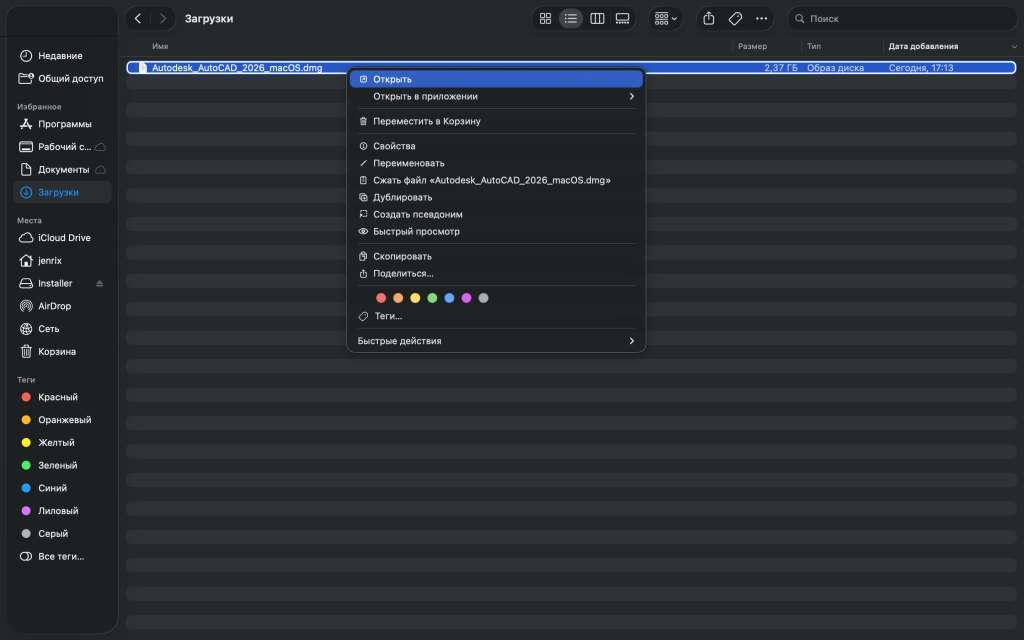Open Сеть in the sidebar
This screenshot has height=640, width=1024.
click(x=62, y=328)
